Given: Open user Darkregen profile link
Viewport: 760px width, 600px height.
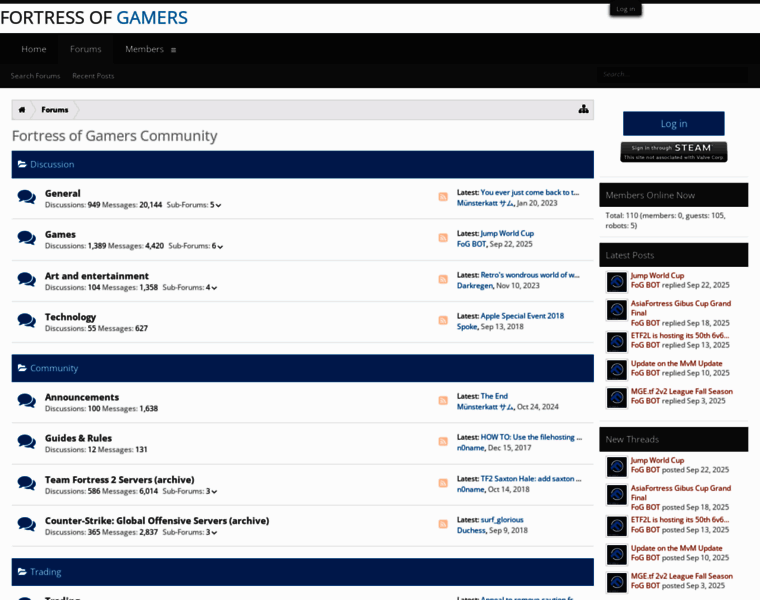Looking at the screenshot, I should tap(475, 285).
